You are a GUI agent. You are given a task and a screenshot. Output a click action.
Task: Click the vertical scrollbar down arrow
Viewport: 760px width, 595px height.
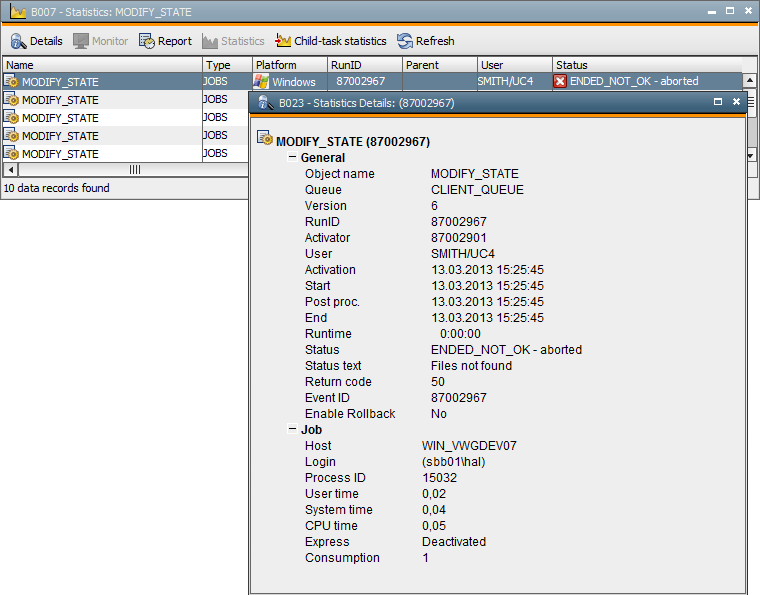pyautogui.click(x=751, y=155)
